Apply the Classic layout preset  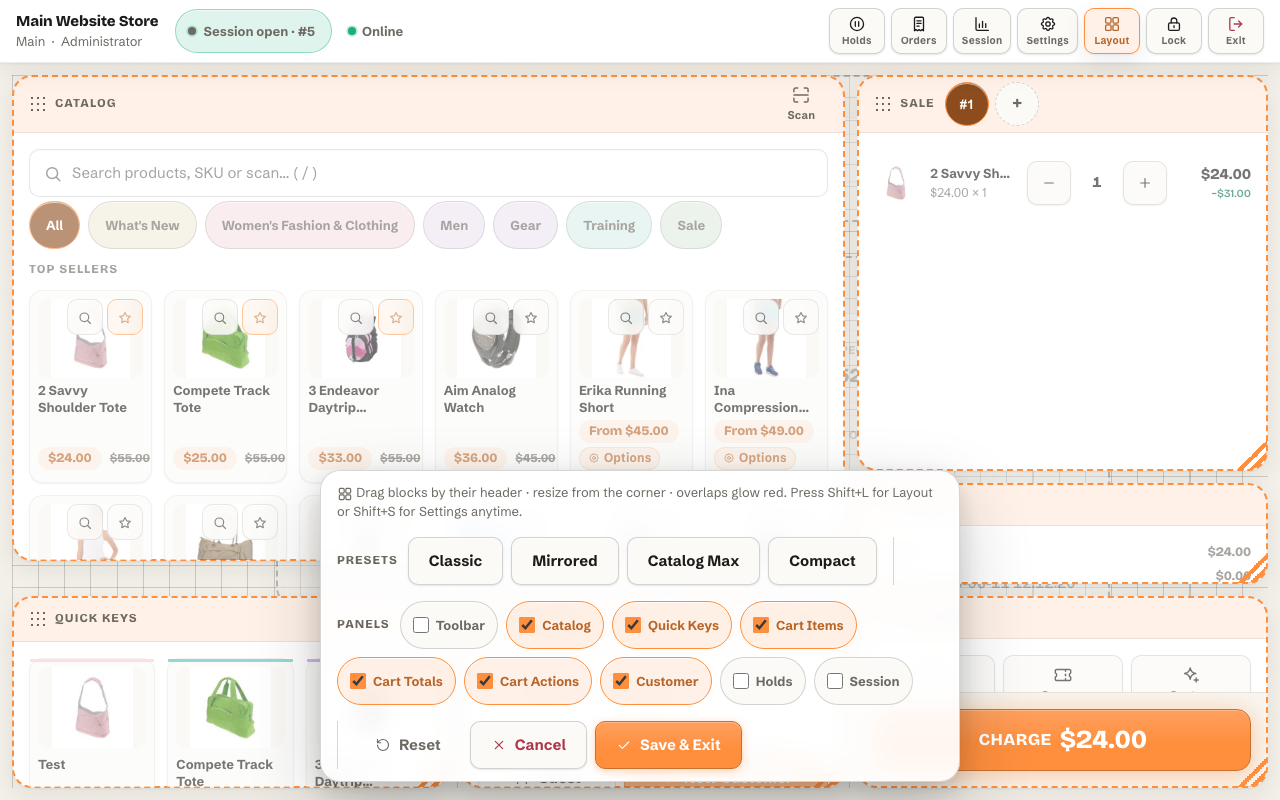click(455, 561)
